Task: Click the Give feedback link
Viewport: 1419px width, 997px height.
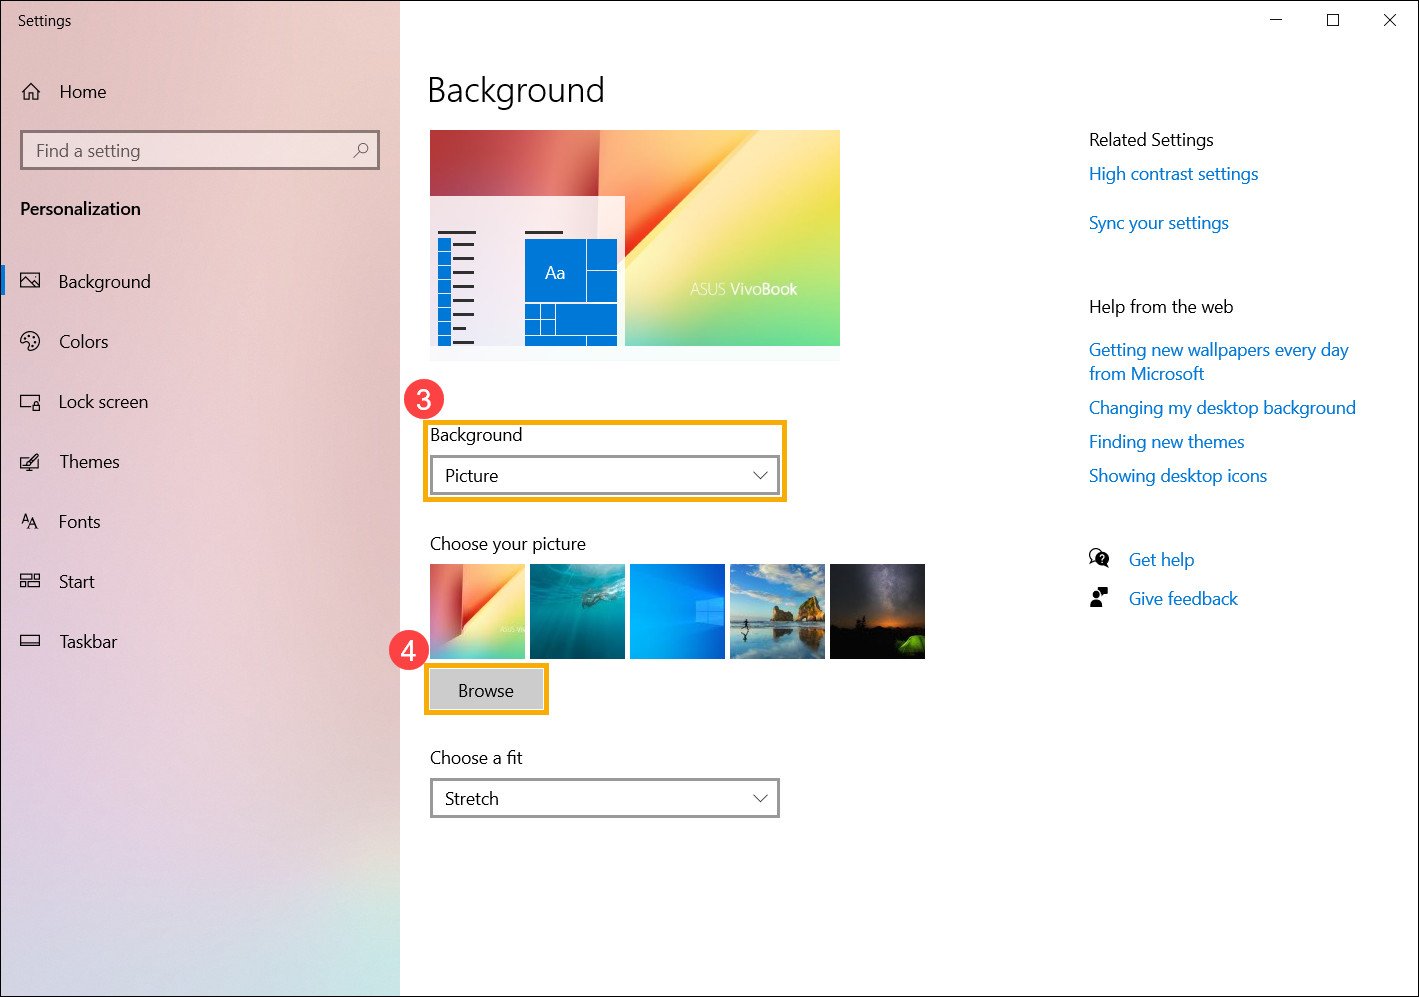Action: point(1183,599)
